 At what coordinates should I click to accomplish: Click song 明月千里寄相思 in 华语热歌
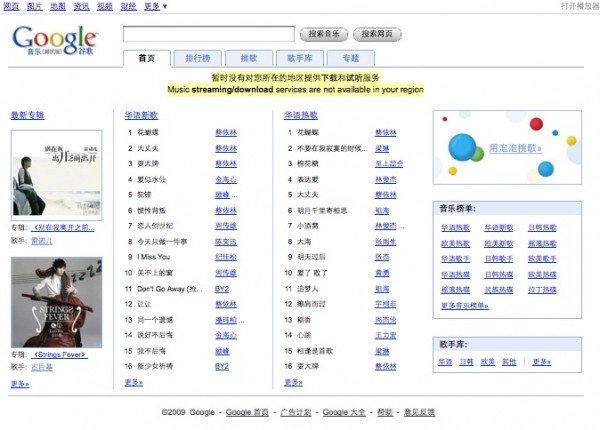[322, 210]
